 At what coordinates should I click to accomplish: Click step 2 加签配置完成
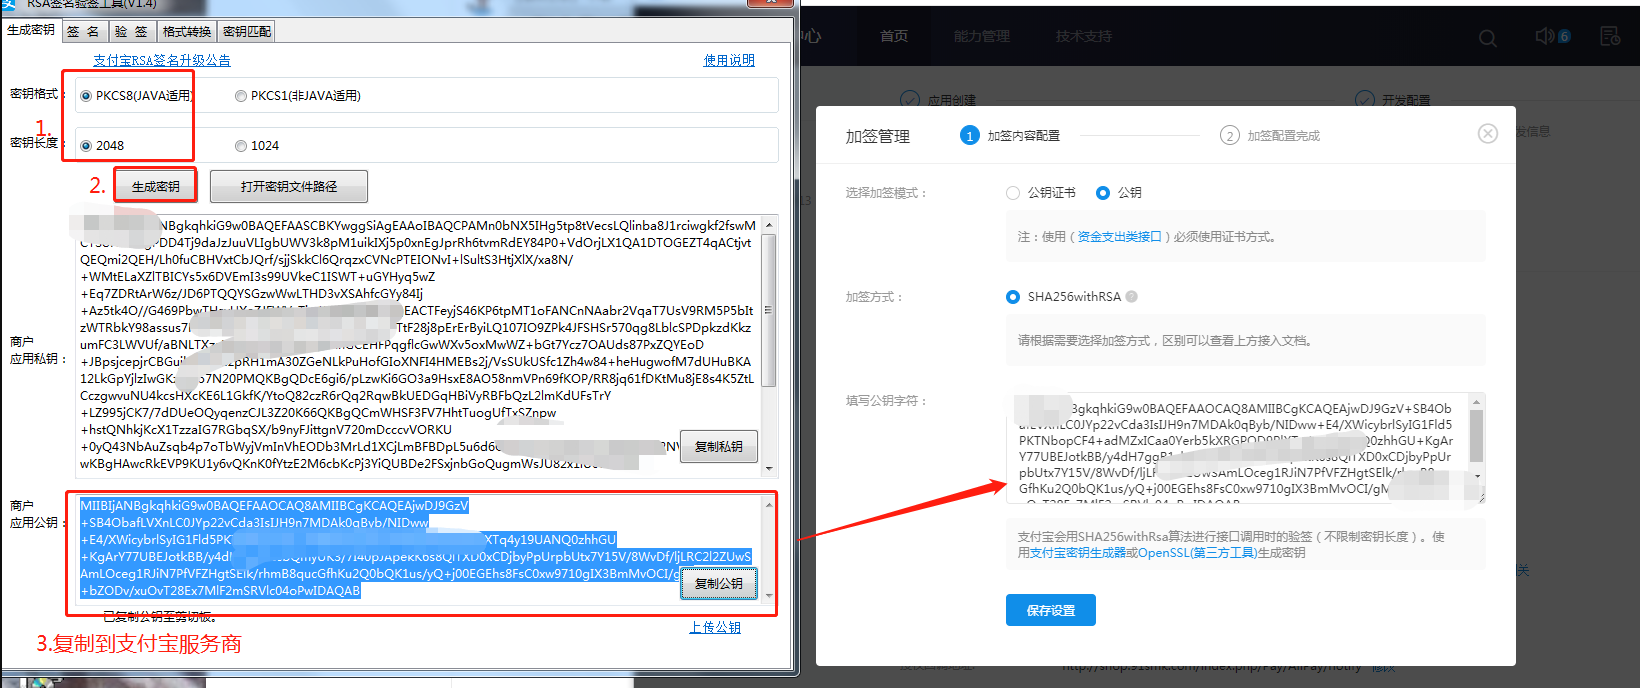click(x=1270, y=136)
